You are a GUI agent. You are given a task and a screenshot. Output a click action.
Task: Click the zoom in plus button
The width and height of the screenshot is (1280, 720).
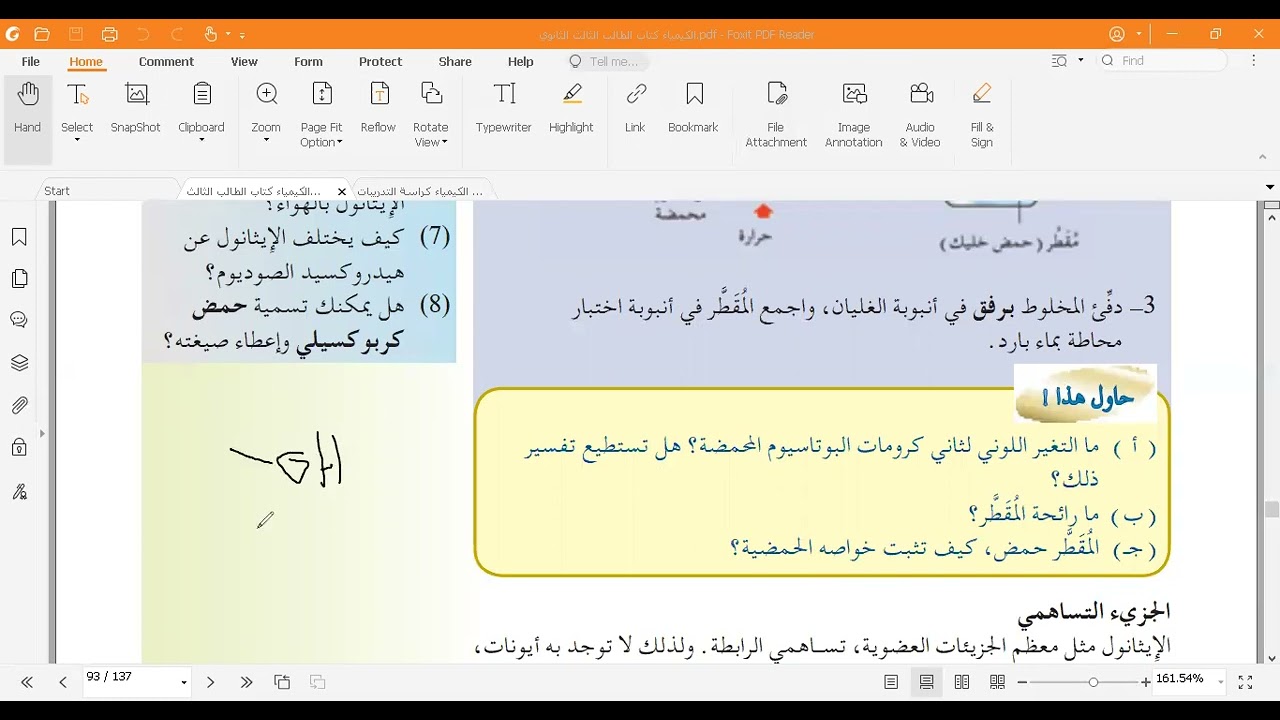[1145, 682]
